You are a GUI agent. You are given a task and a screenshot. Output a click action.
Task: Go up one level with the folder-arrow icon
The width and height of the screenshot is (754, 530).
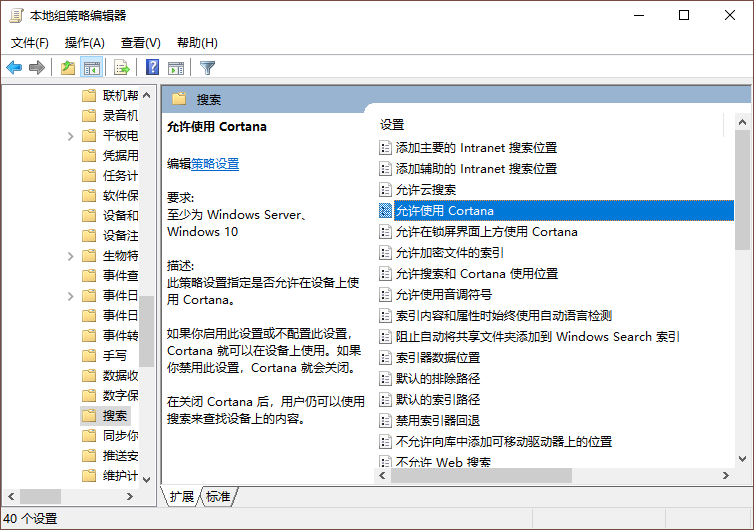point(67,68)
